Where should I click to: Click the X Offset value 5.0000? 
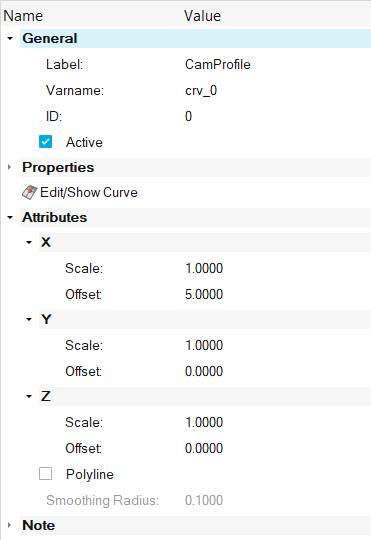[x=204, y=294]
